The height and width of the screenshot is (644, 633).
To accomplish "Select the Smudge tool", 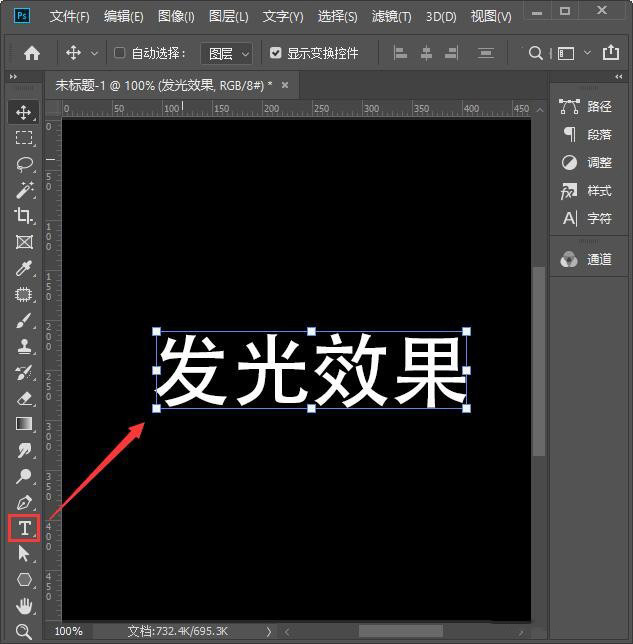I will (24, 450).
